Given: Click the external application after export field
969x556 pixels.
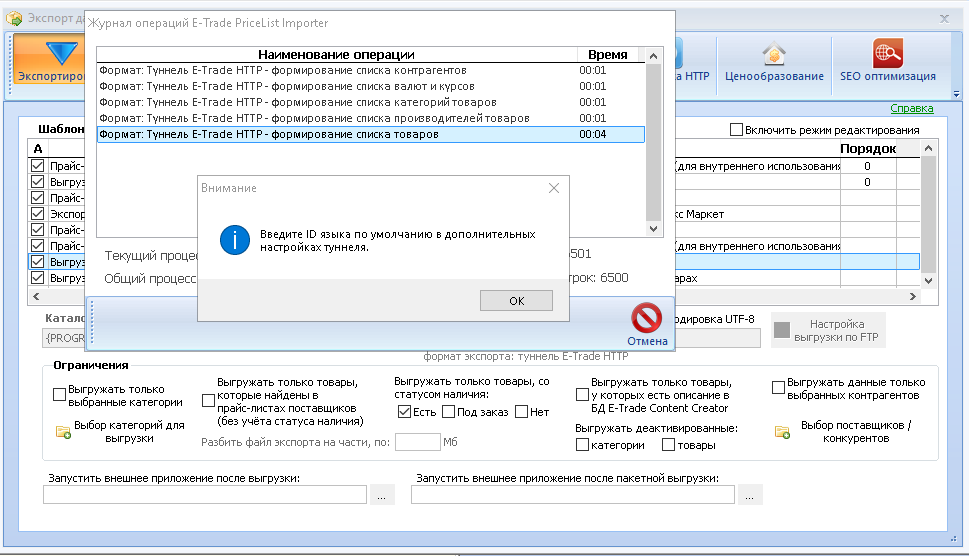Looking at the screenshot, I should [205, 494].
